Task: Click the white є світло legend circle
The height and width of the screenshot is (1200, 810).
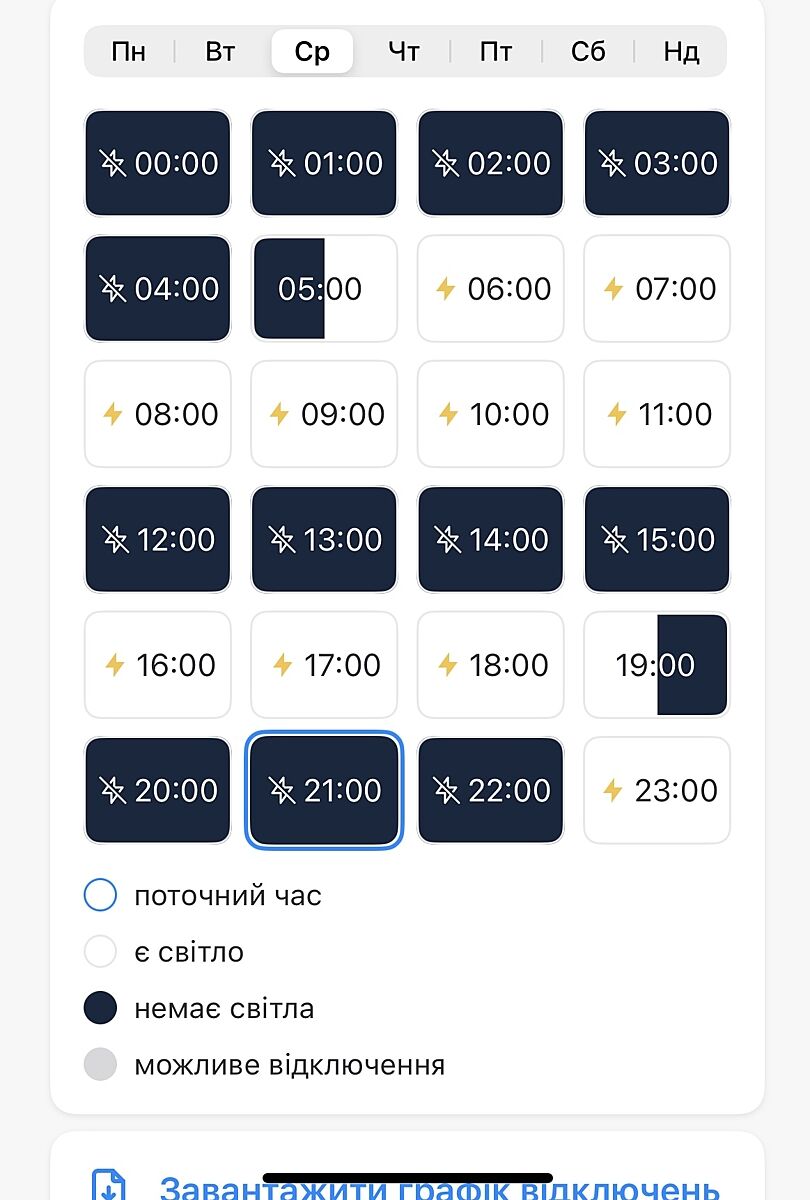Action: (100, 951)
